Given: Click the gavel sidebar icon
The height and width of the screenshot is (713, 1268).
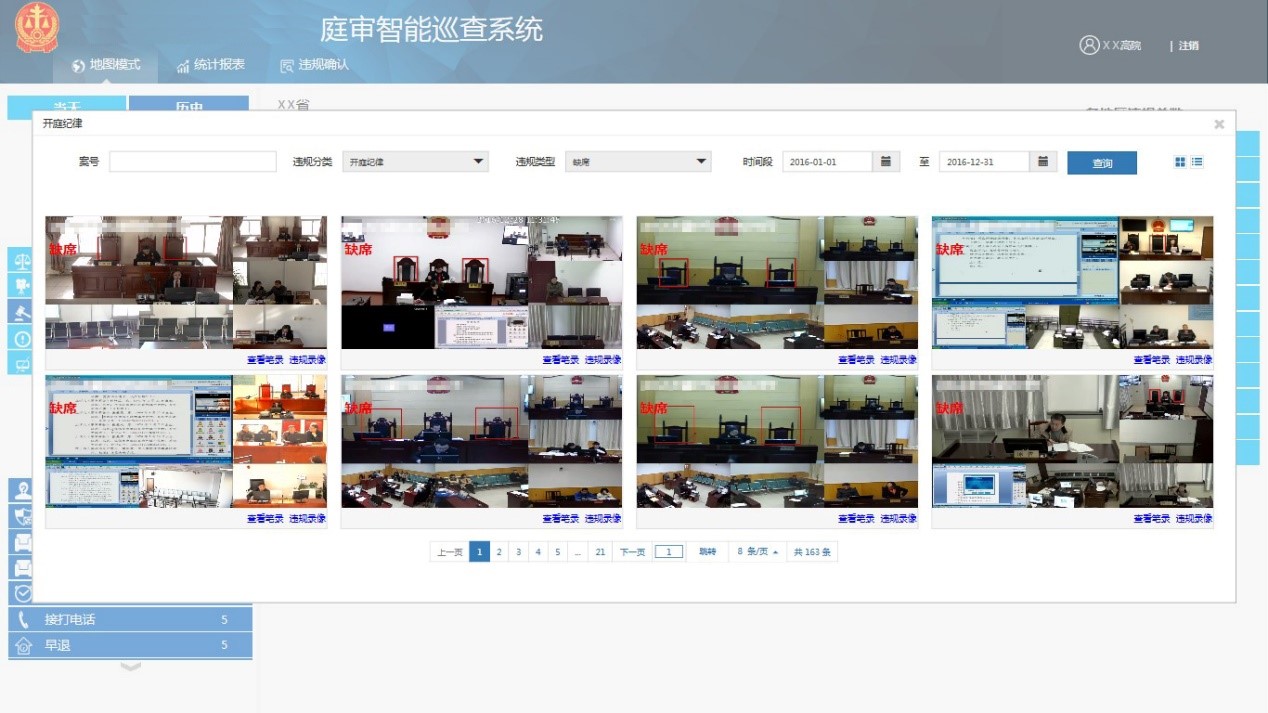Looking at the screenshot, I should 19,312.
